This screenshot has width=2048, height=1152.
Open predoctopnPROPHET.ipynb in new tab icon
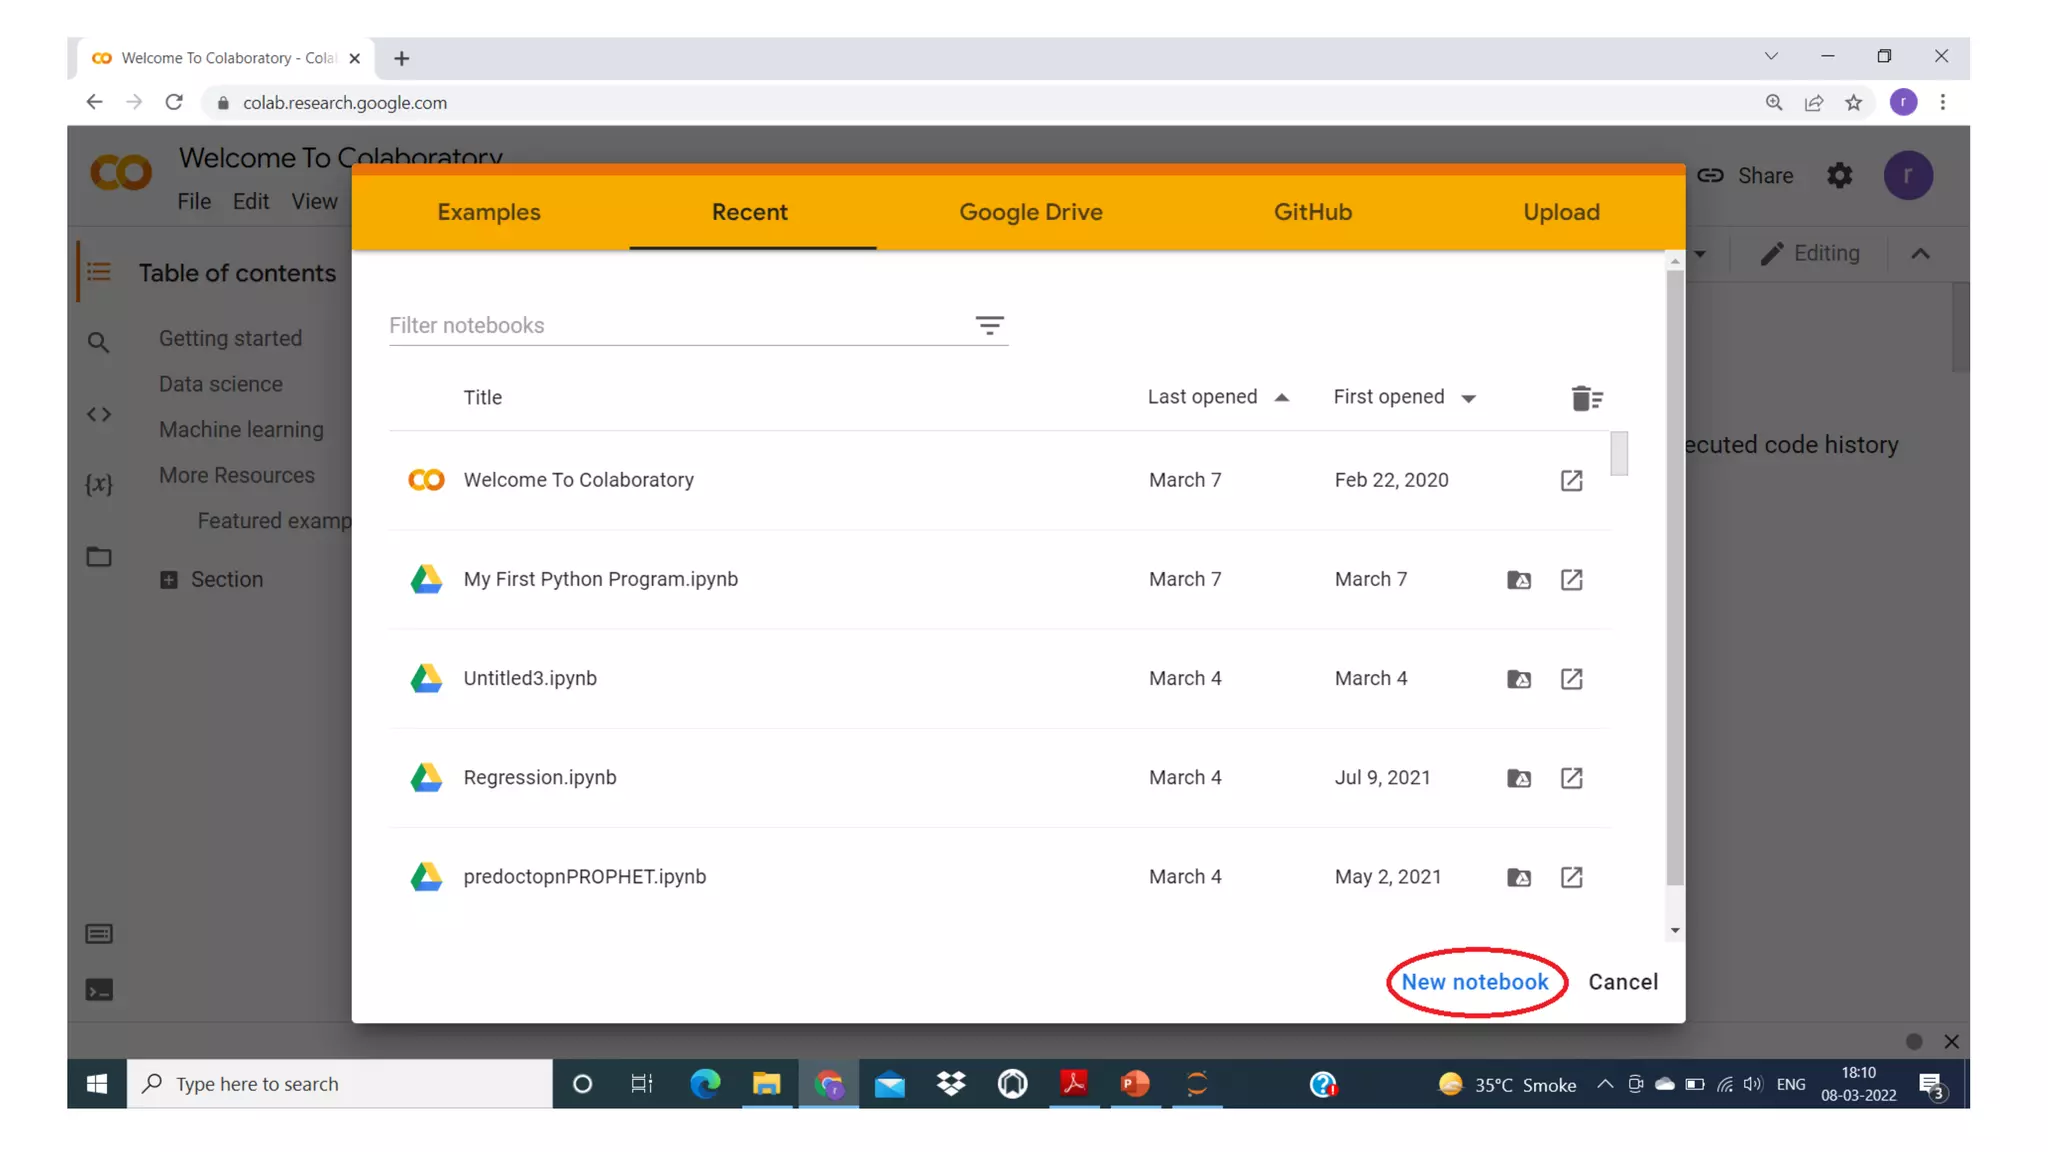[1571, 877]
